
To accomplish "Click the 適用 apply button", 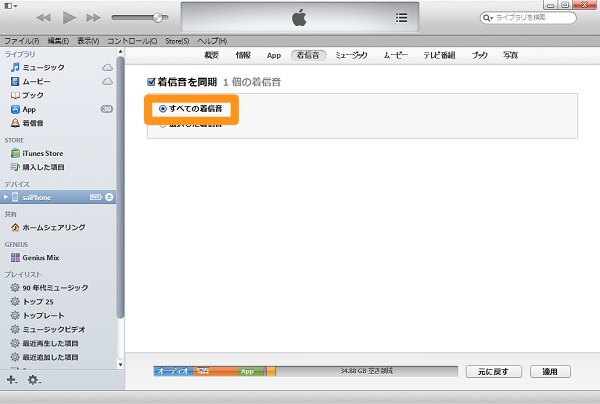I will click(x=549, y=371).
